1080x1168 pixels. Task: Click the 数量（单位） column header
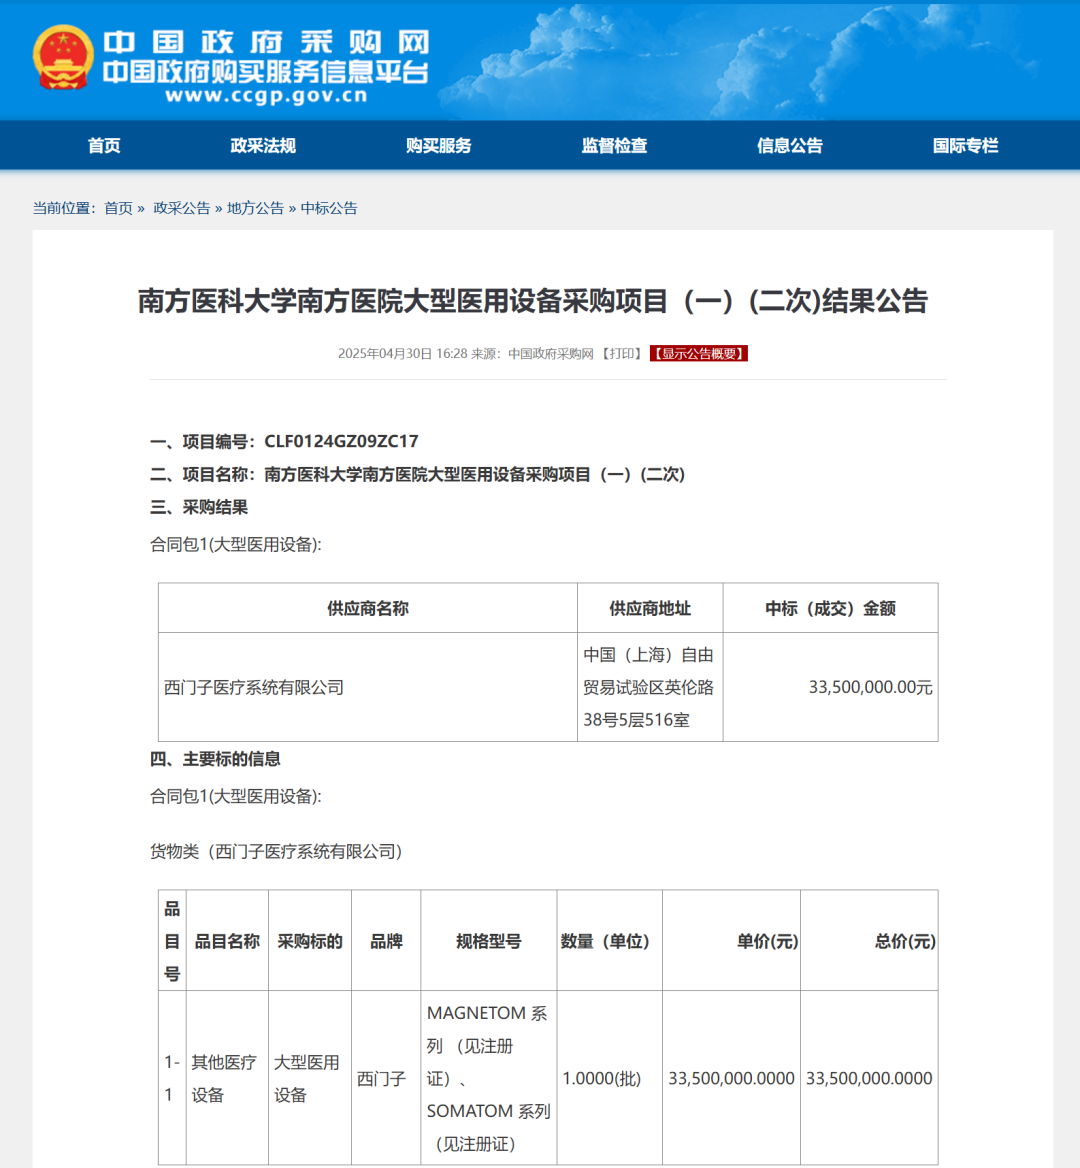click(x=609, y=941)
